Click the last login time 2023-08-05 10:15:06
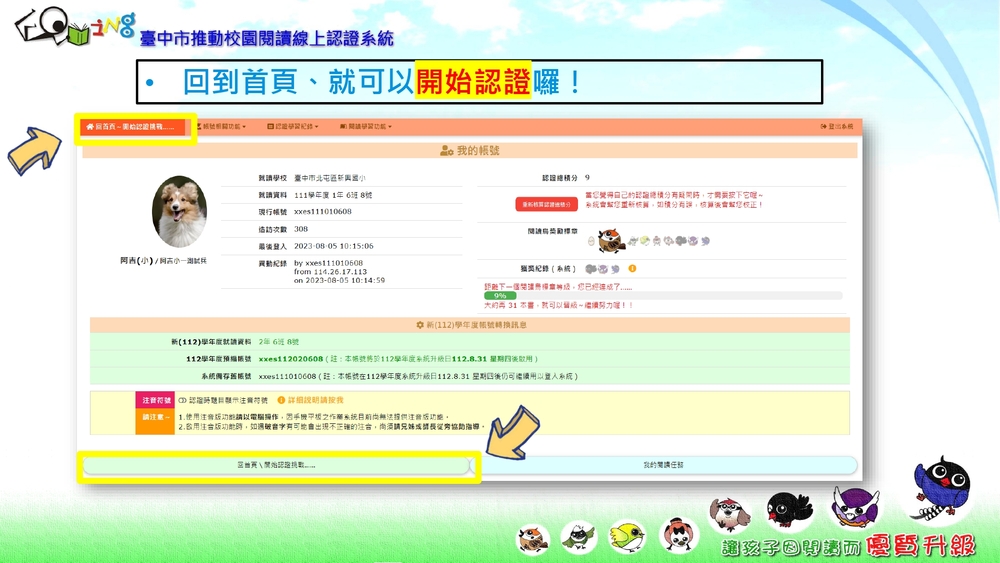 coord(334,246)
